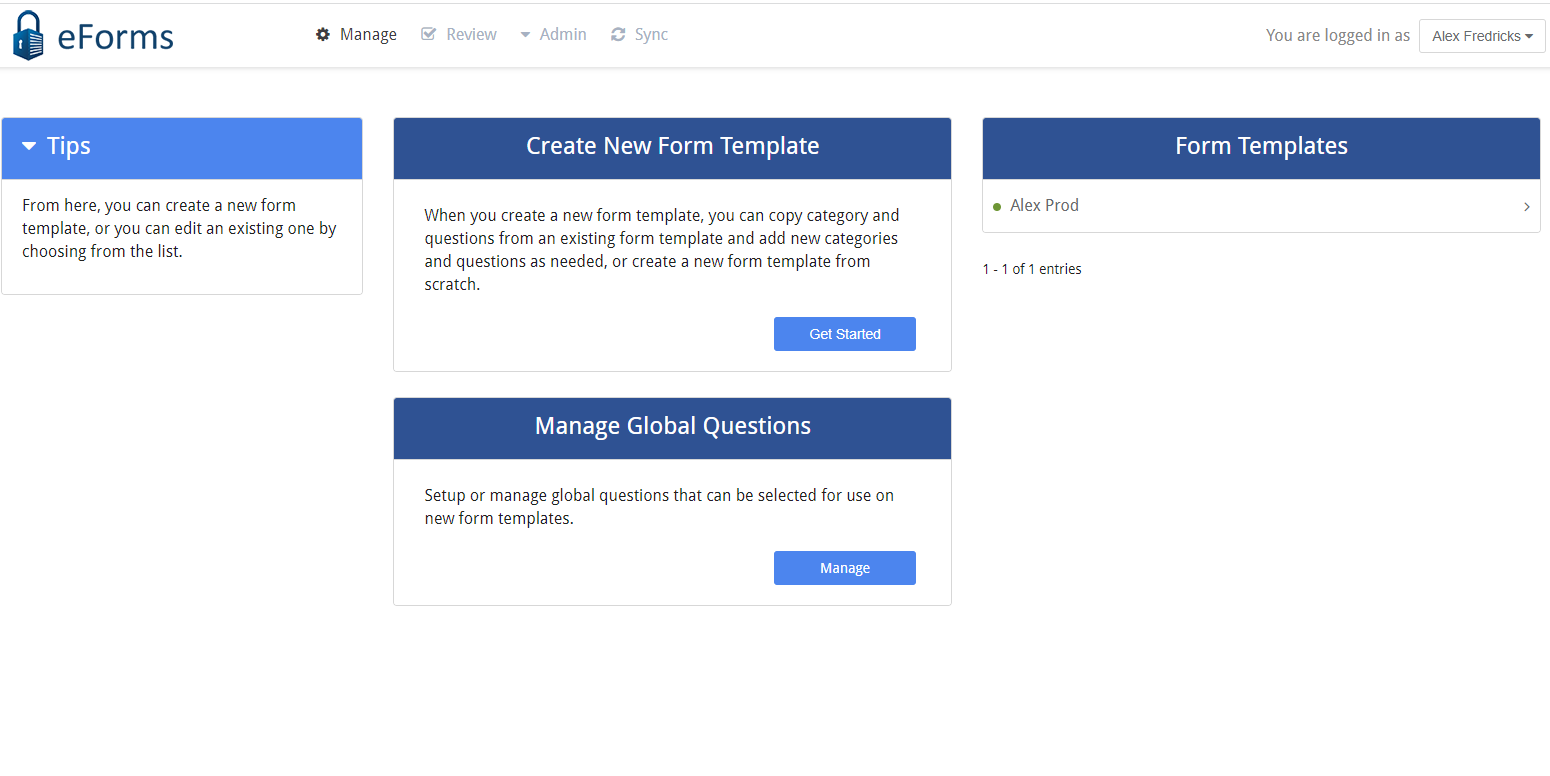Click the '1 - 1 of 1 entries' text
This screenshot has width=1550, height=776.
point(1032,269)
